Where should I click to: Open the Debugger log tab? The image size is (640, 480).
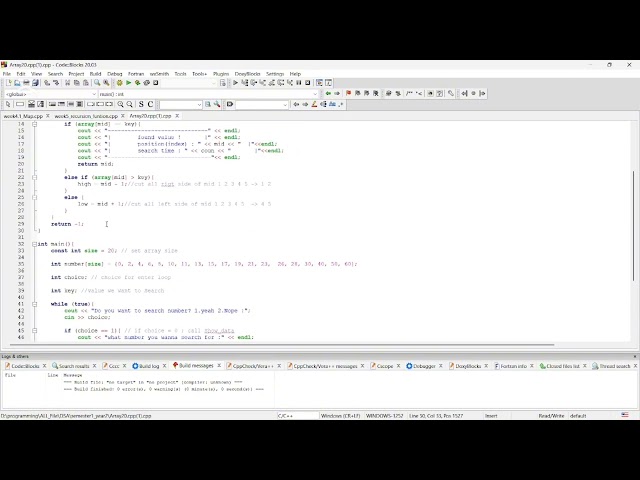pos(421,366)
